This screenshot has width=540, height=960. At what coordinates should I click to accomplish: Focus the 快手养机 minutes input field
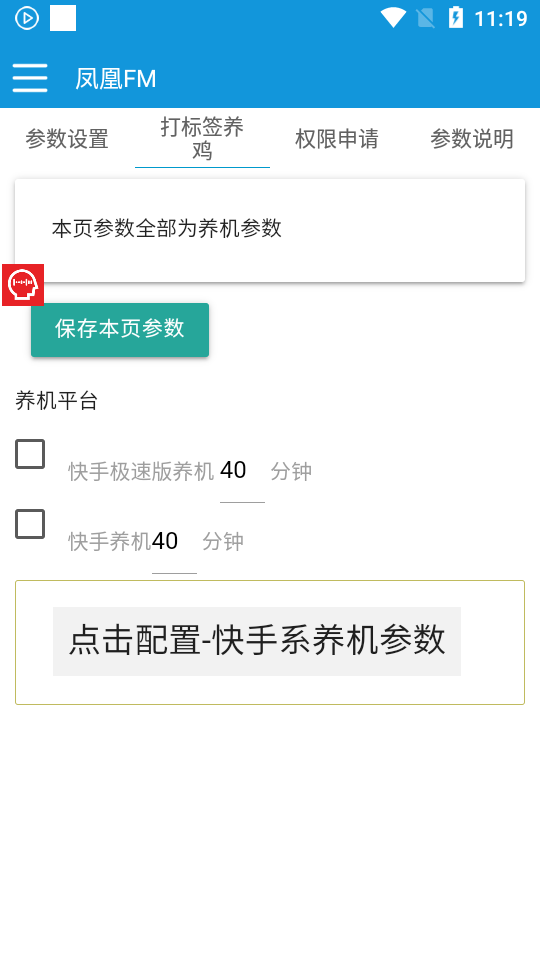click(174, 546)
